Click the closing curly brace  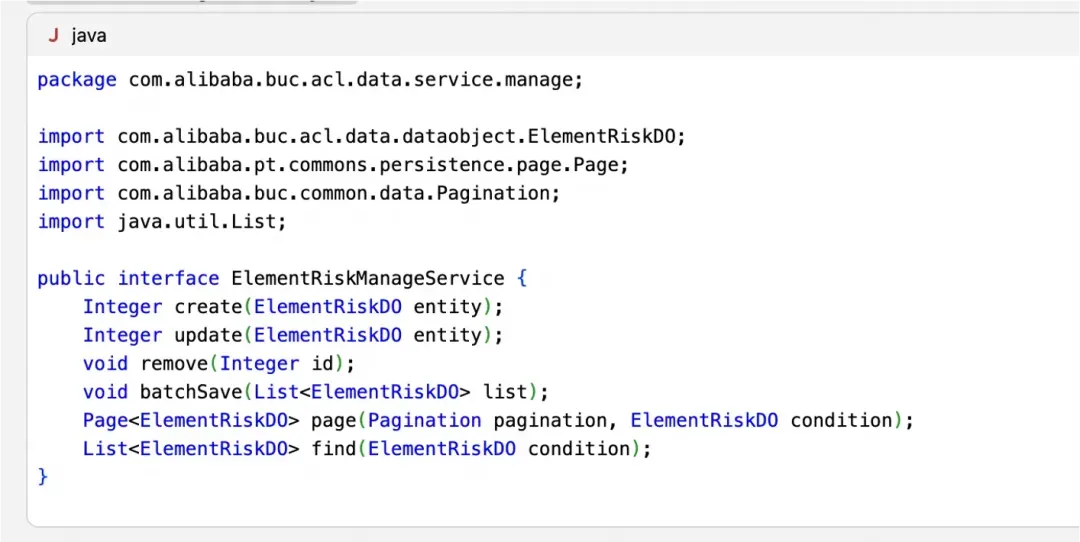tap(43, 477)
